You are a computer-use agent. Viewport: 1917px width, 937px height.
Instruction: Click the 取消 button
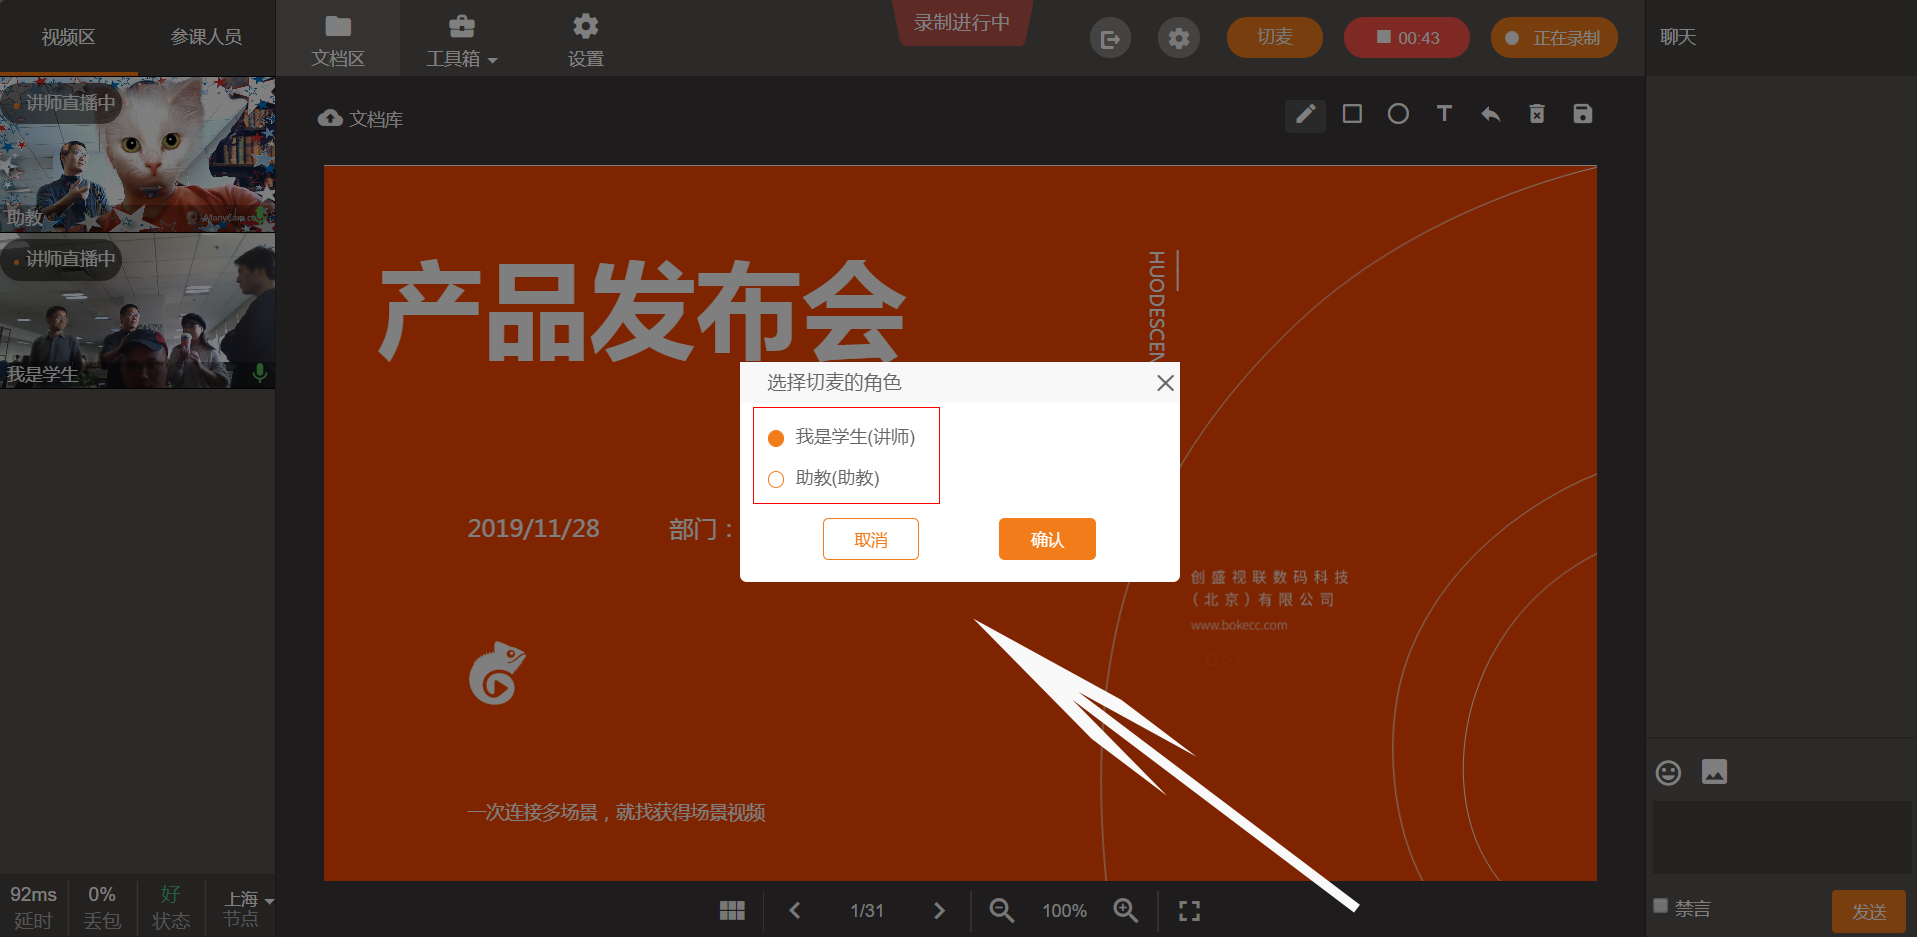click(x=871, y=539)
